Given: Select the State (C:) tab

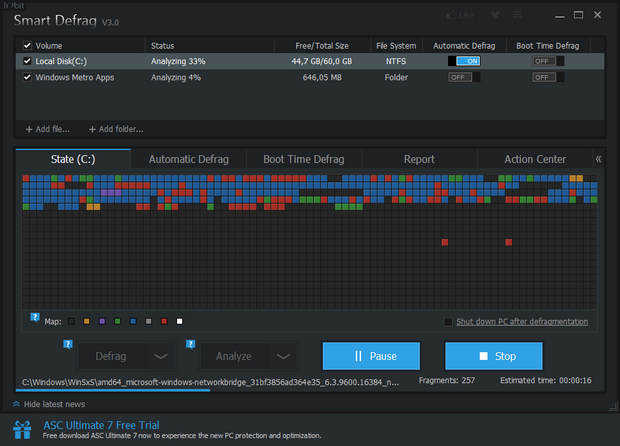Looking at the screenshot, I should pyautogui.click(x=73, y=159).
